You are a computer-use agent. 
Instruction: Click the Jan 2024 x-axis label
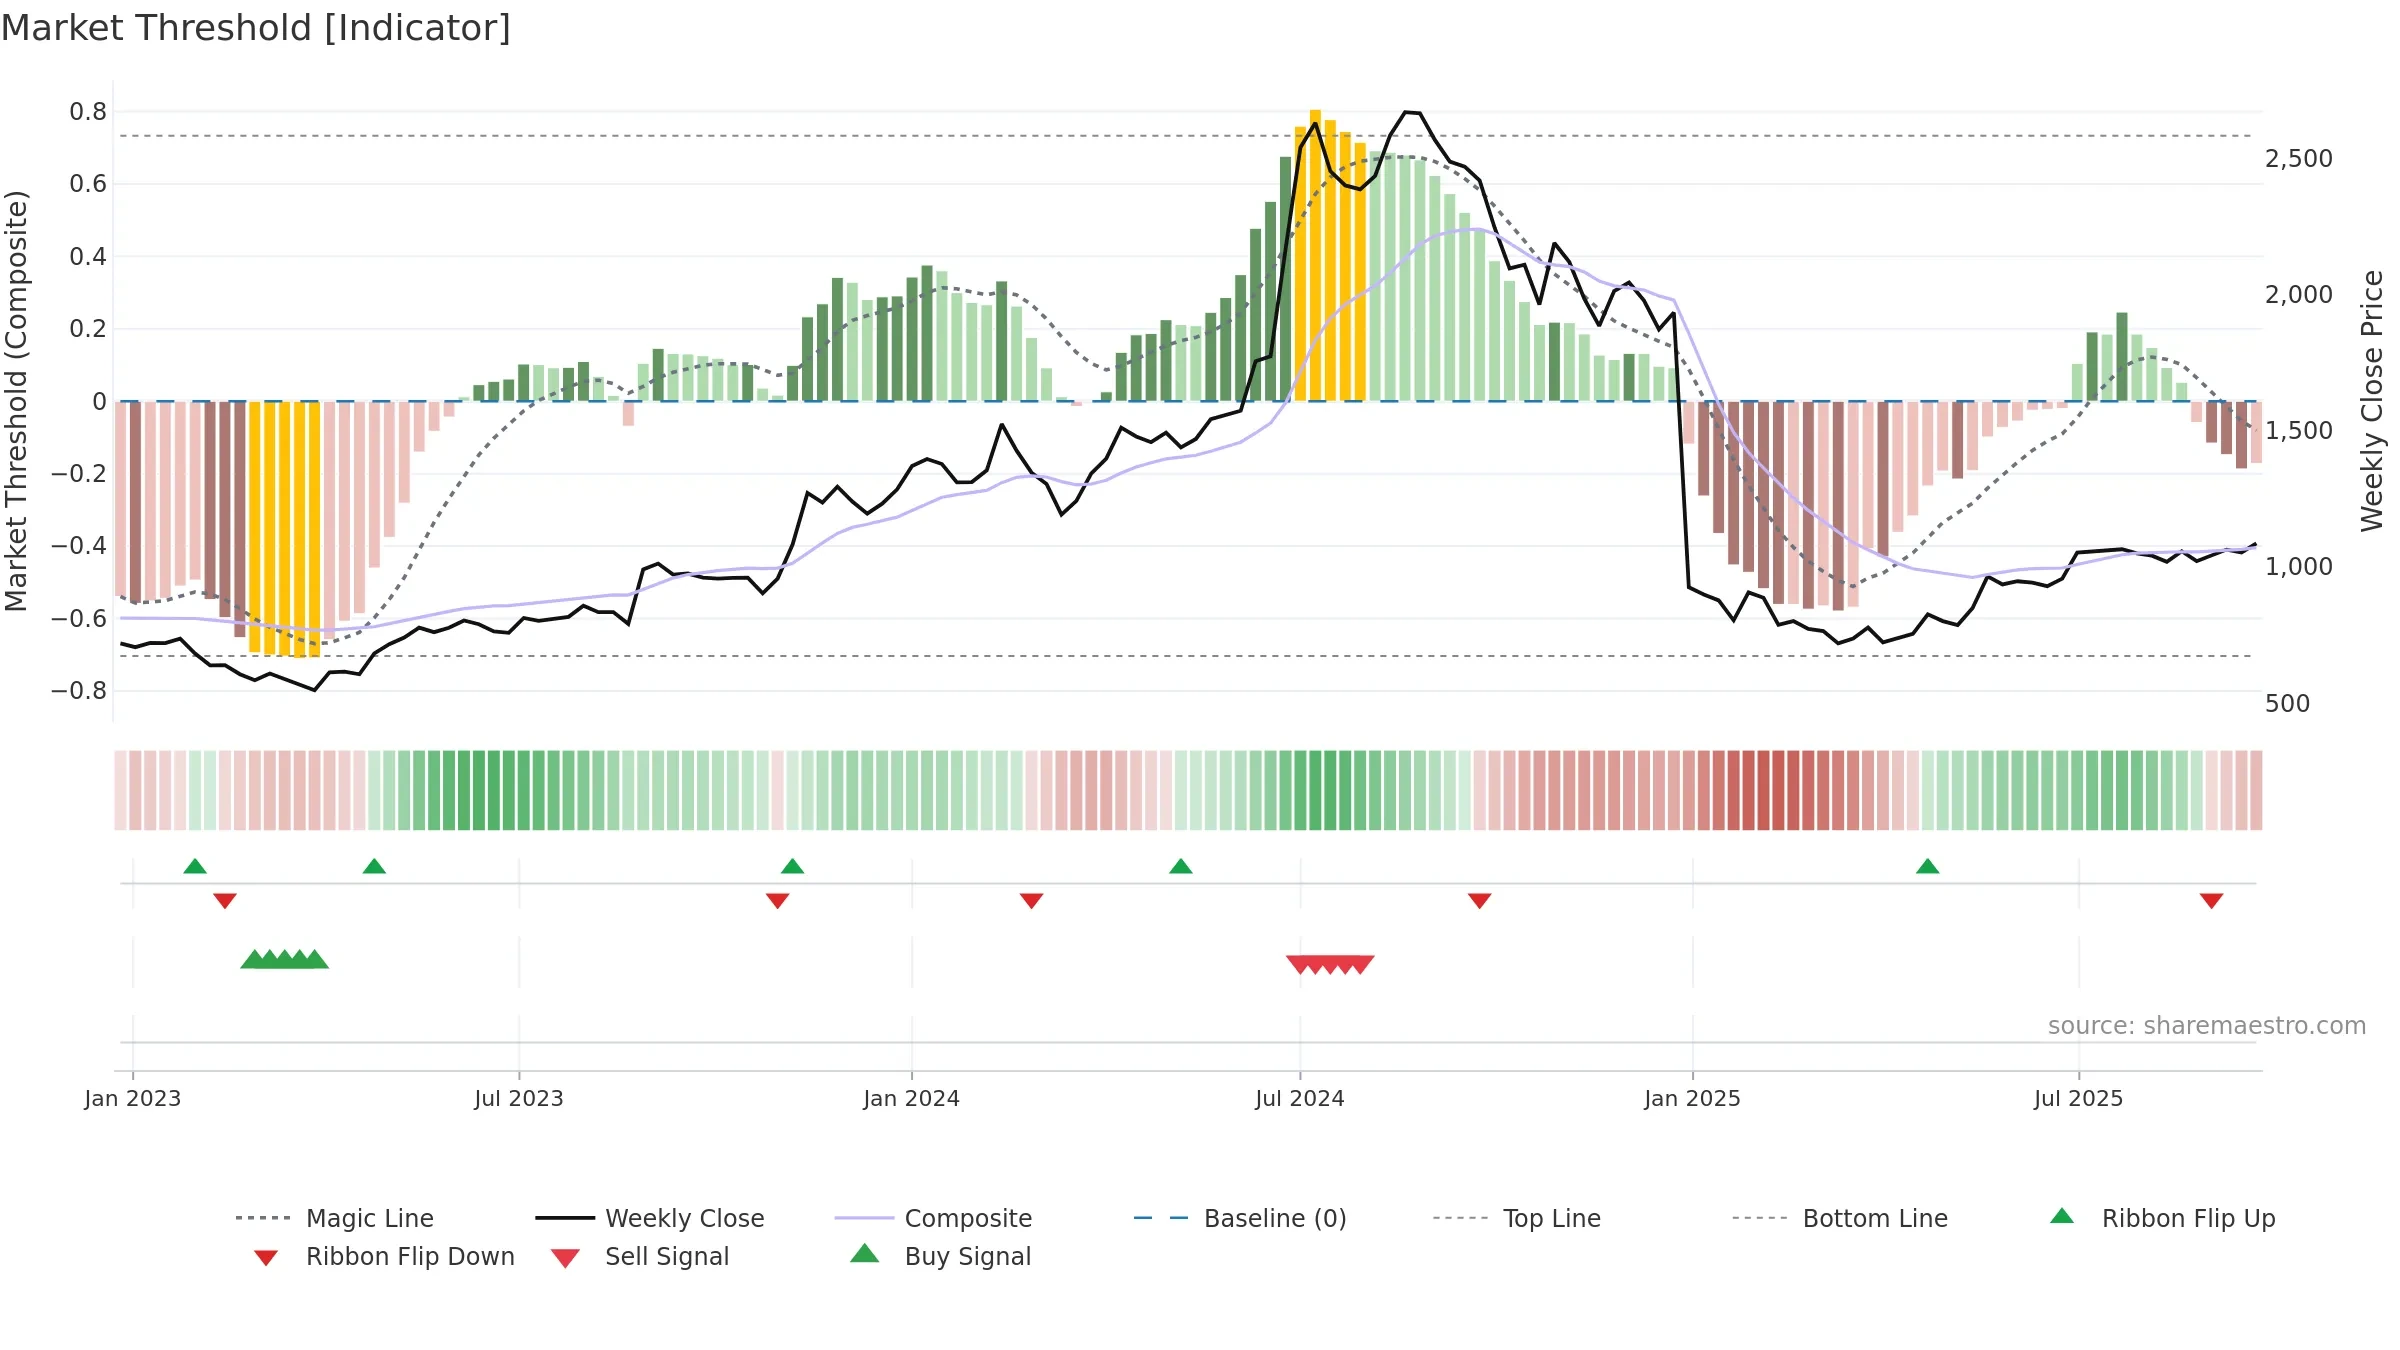click(x=912, y=1099)
